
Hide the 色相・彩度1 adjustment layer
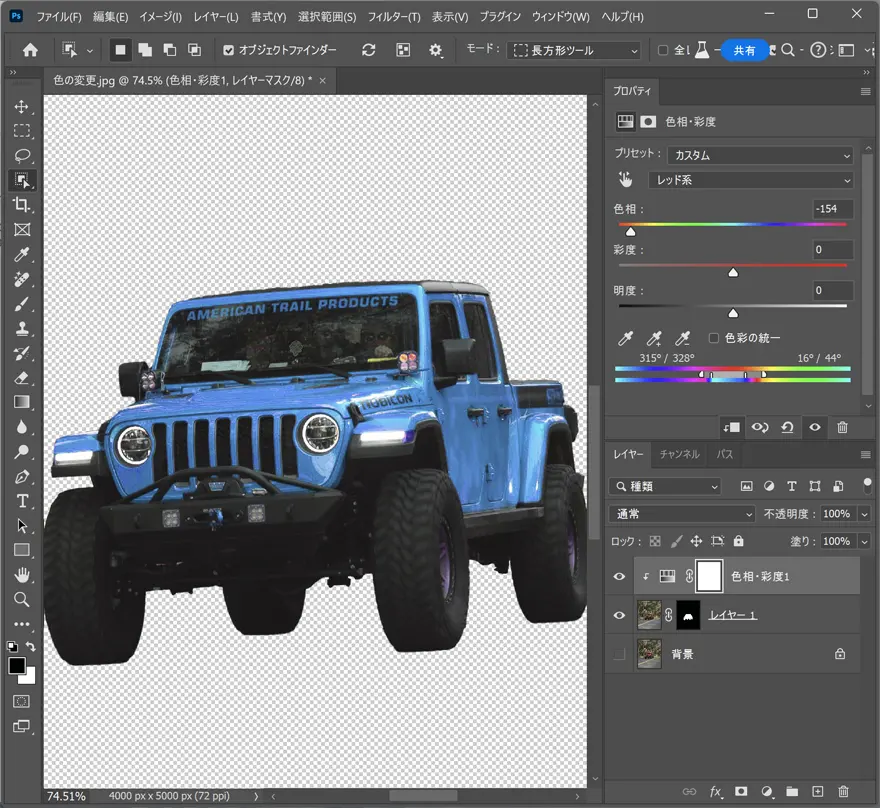point(619,576)
